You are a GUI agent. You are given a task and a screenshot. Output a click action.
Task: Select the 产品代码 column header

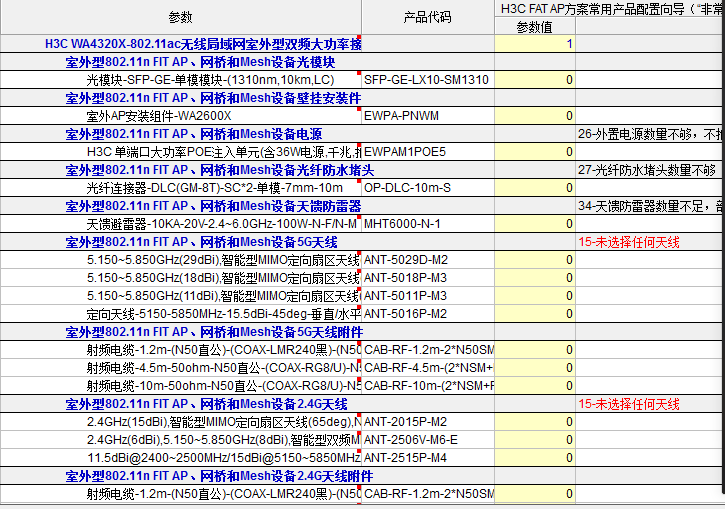[427, 17]
